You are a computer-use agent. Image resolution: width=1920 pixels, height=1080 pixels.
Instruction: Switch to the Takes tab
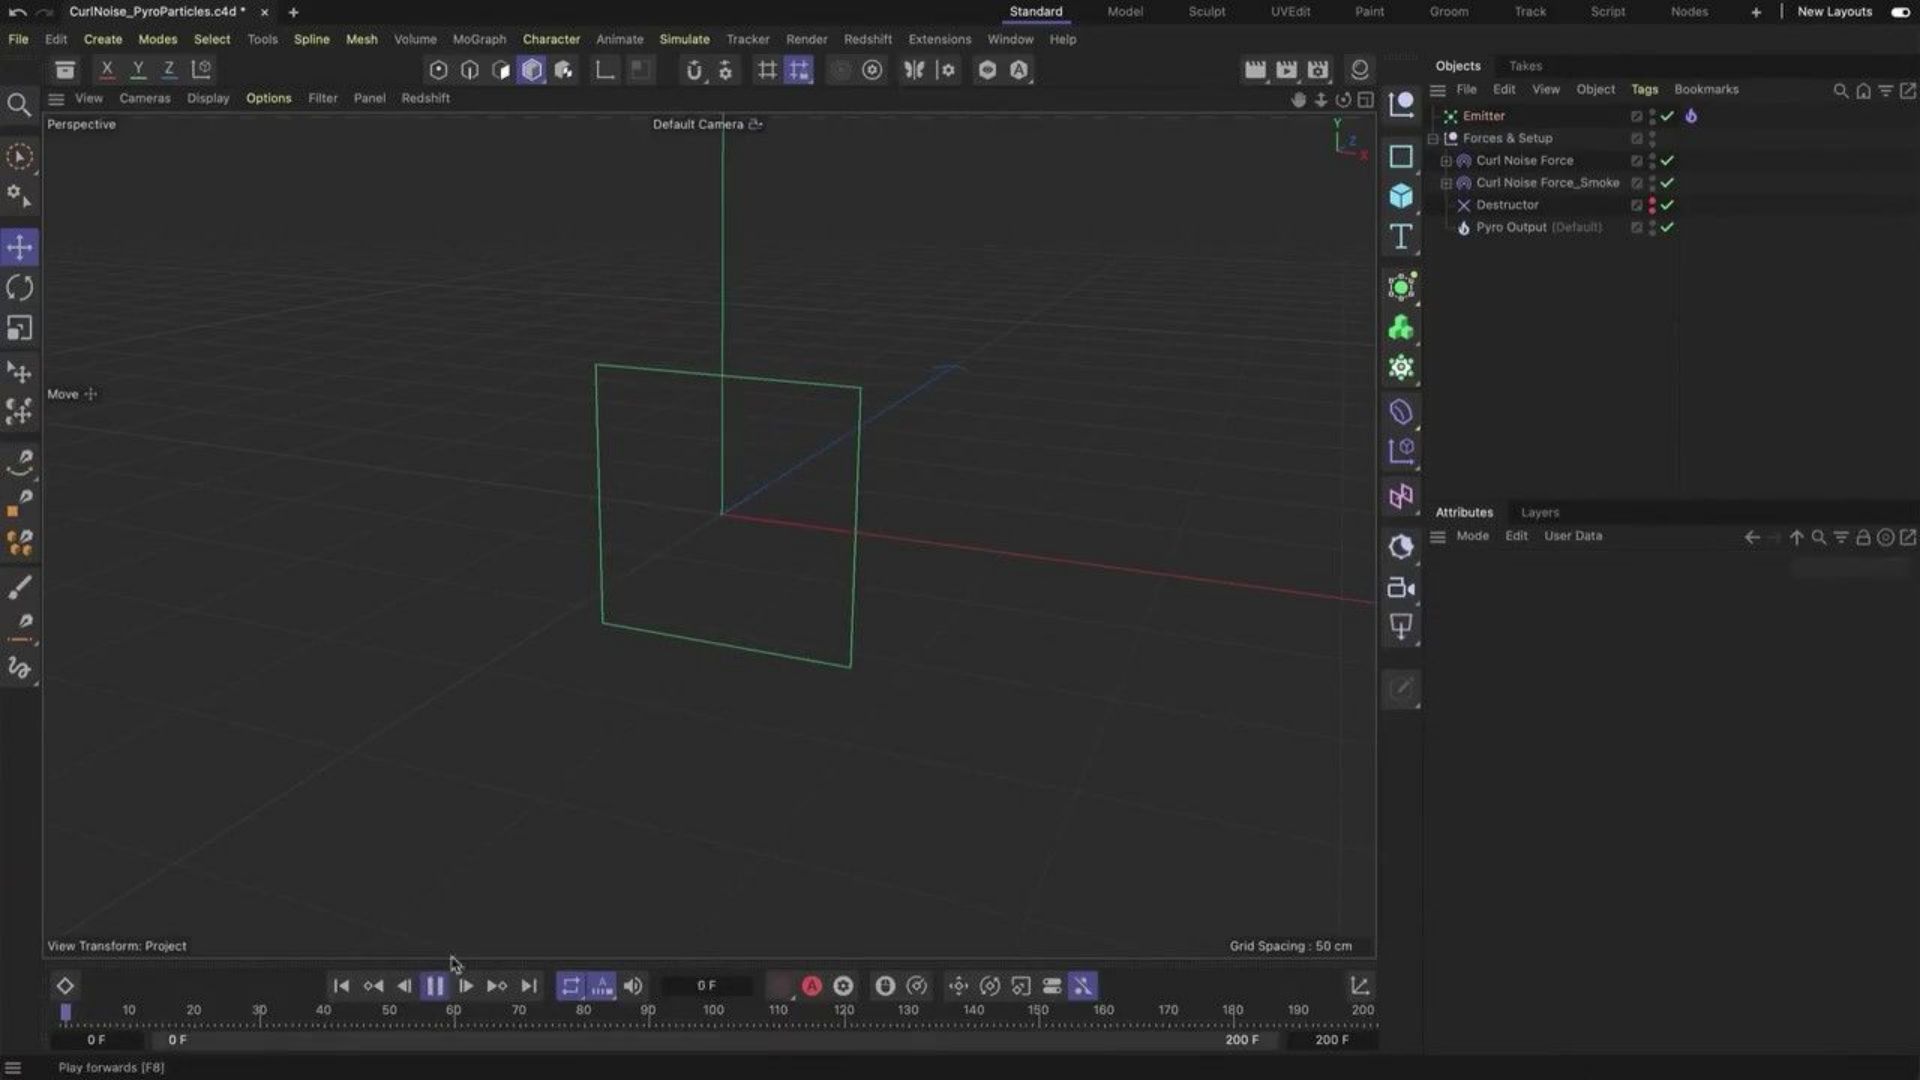[1525, 66]
